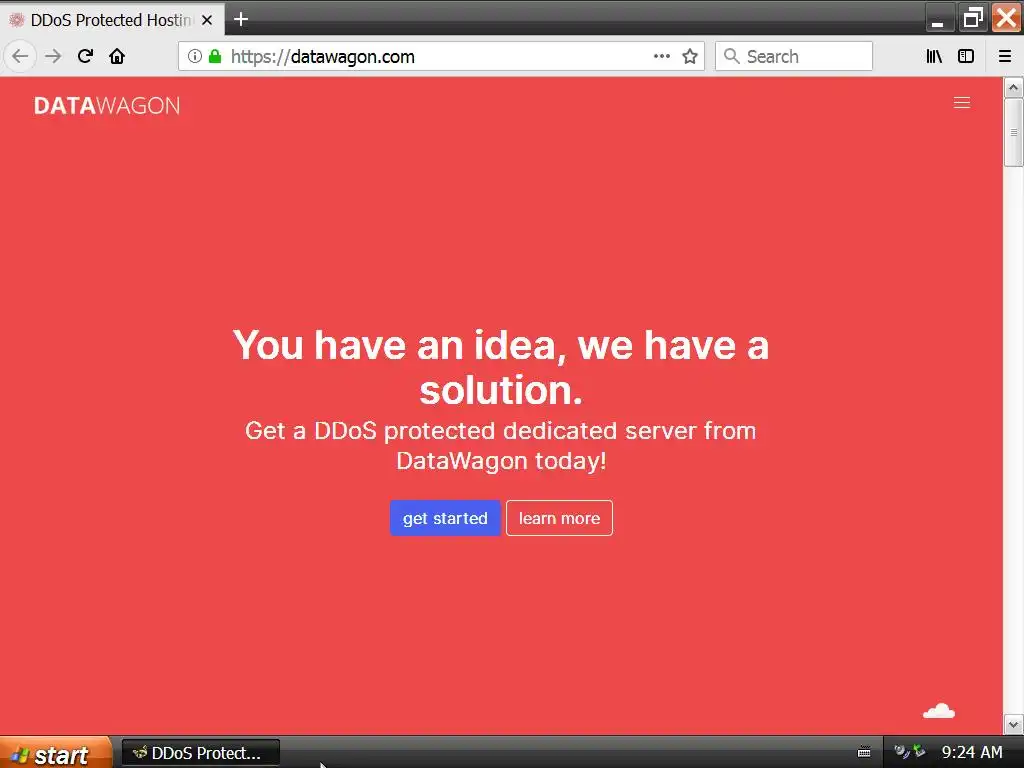This screenshot has width=1024, height=768.
Task: Open Firefox hamburger application menu
Action: (x=1004, y=56)
